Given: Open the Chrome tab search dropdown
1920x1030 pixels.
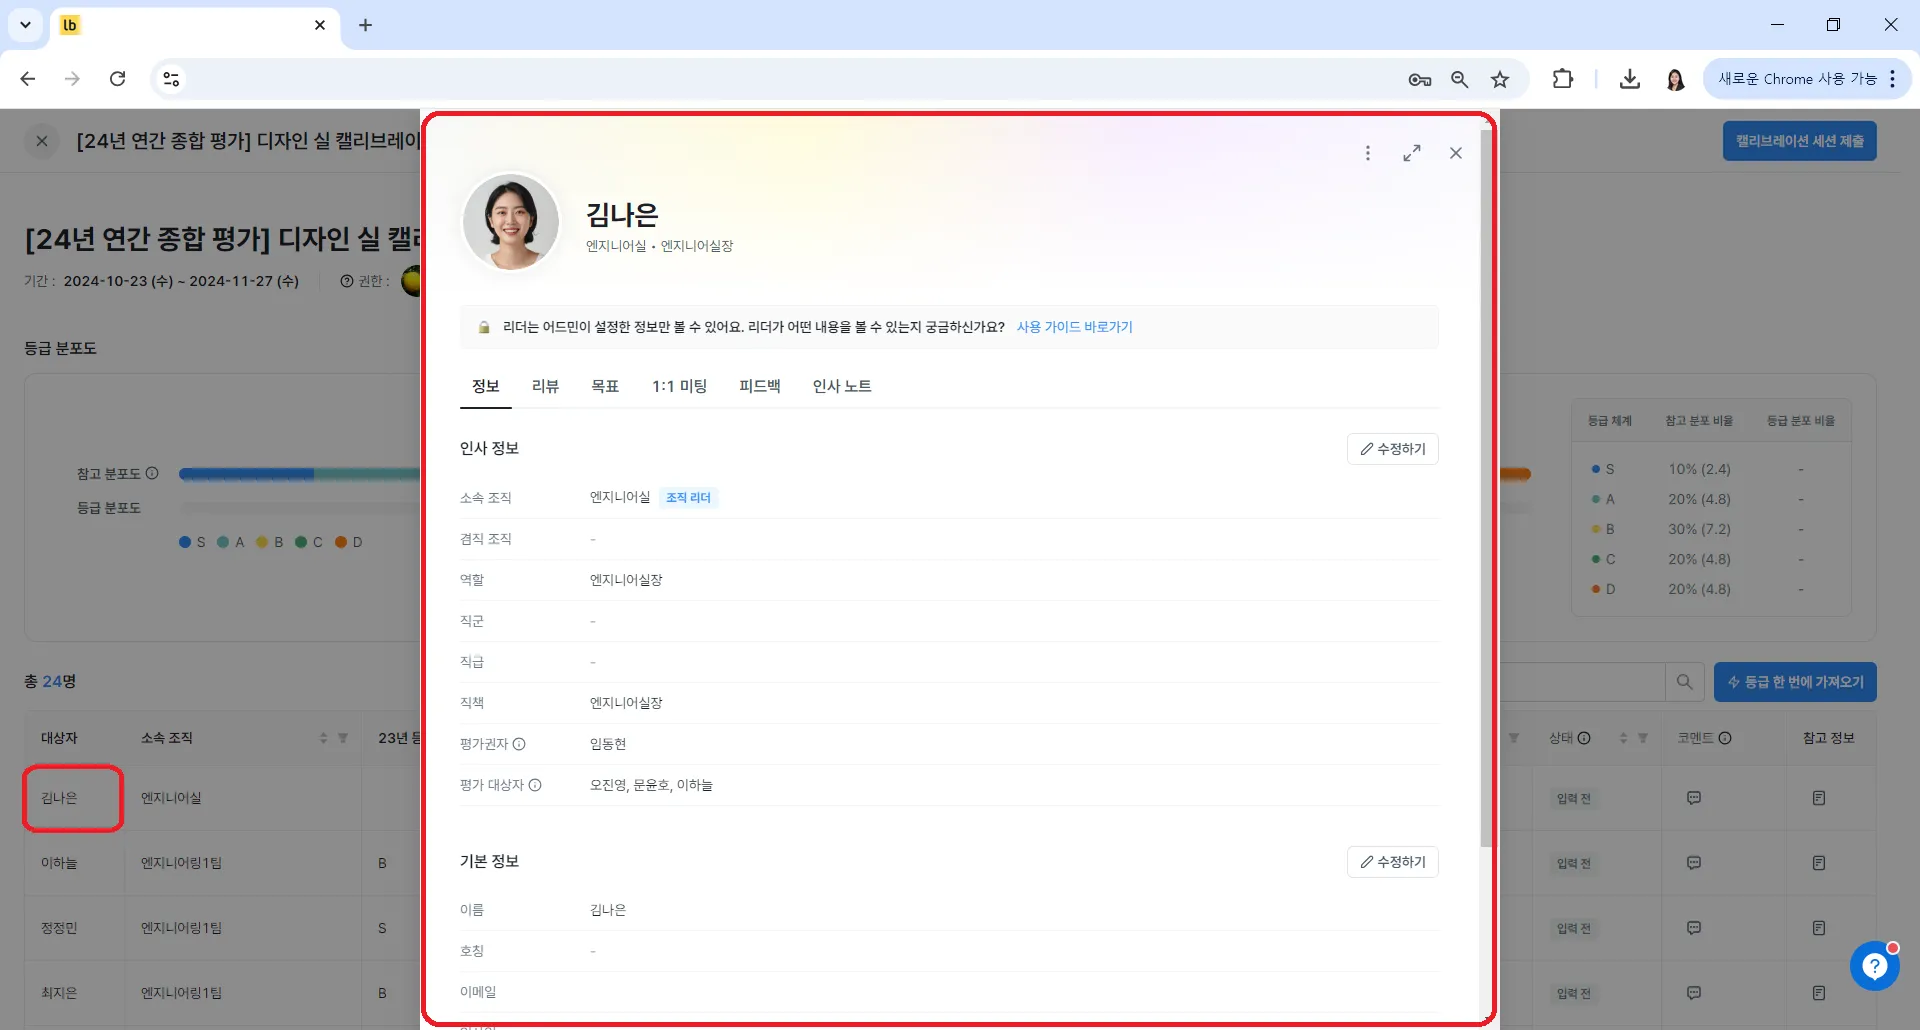Looking at the screenshot, I should click(x=25, y=25).
